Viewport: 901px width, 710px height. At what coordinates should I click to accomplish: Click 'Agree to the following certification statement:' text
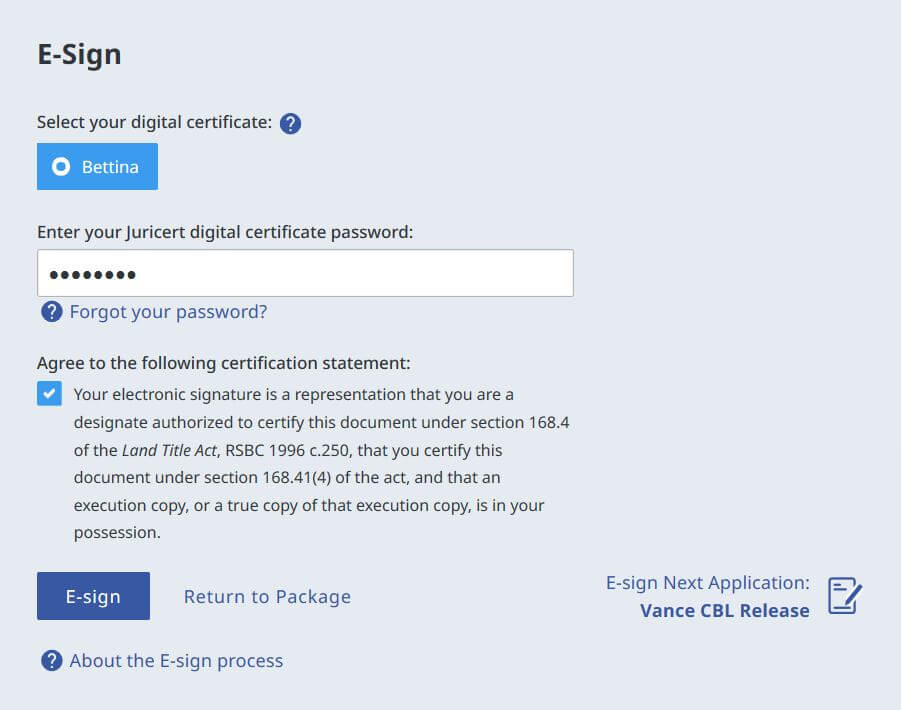tap(224, 363)
